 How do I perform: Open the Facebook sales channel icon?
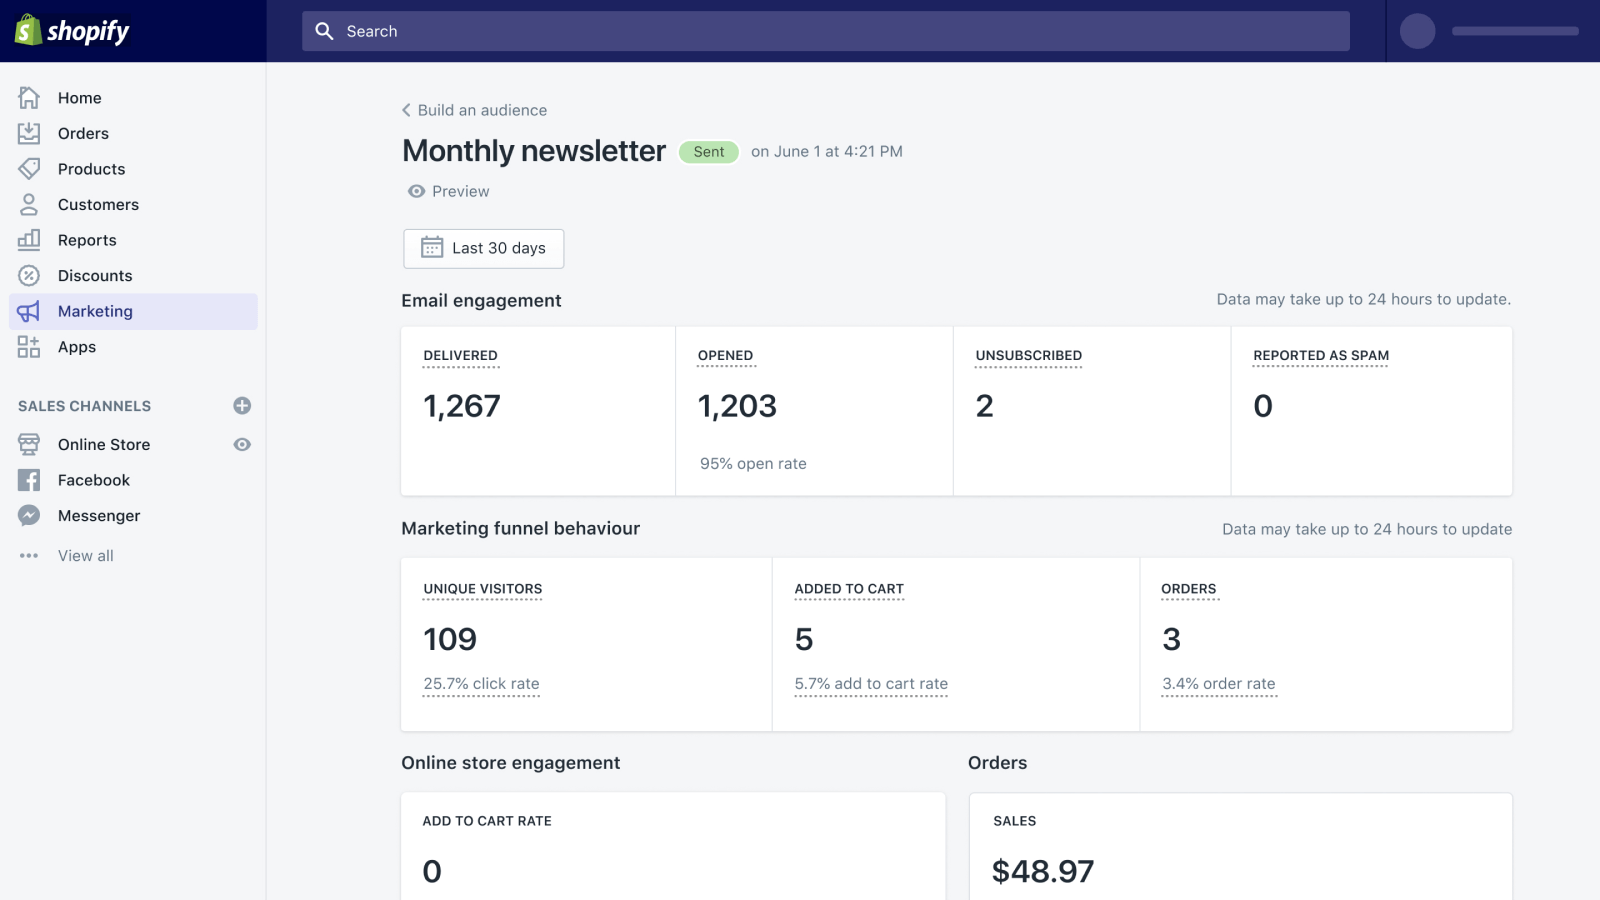pyautogui.click(x=29, y=480)
